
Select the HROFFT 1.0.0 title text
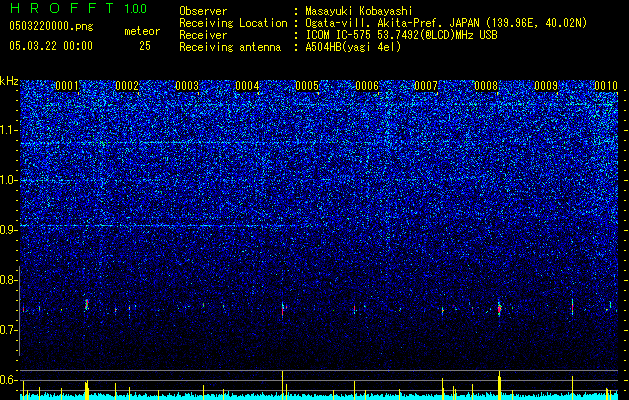pyautogui.click(x=78, y=8)
